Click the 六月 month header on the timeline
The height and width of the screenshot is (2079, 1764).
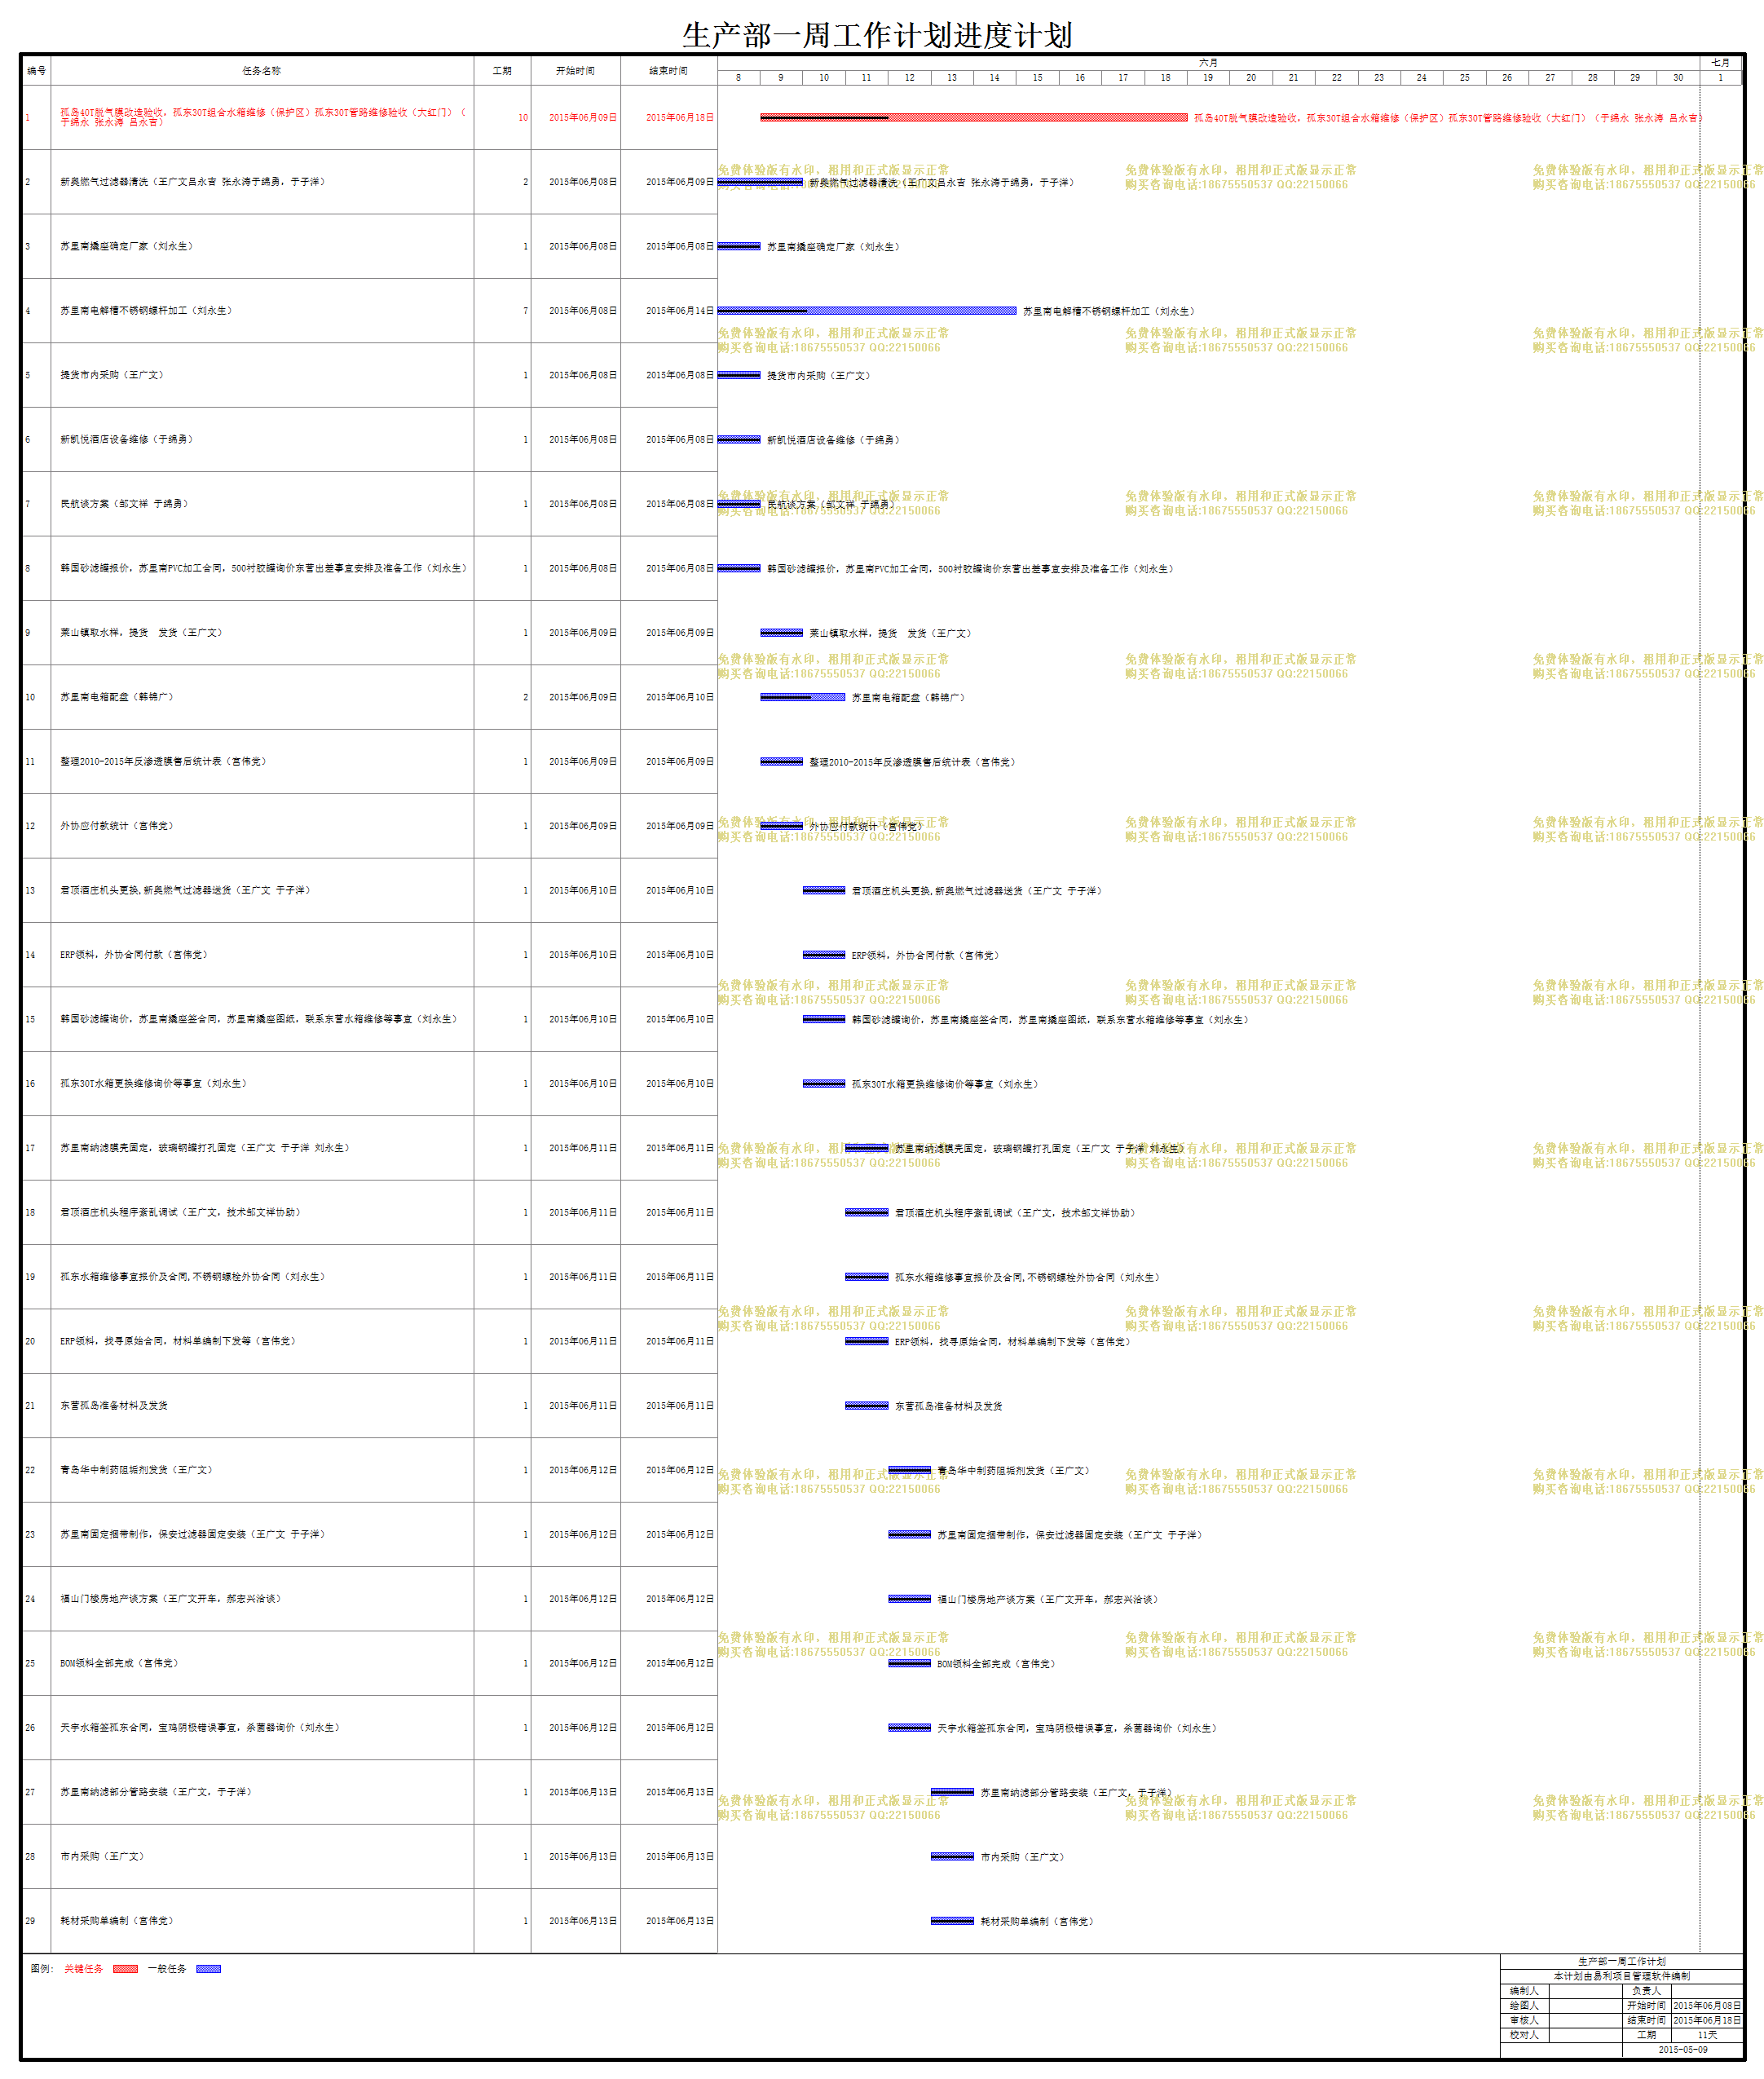click(x=1208, y=63)
